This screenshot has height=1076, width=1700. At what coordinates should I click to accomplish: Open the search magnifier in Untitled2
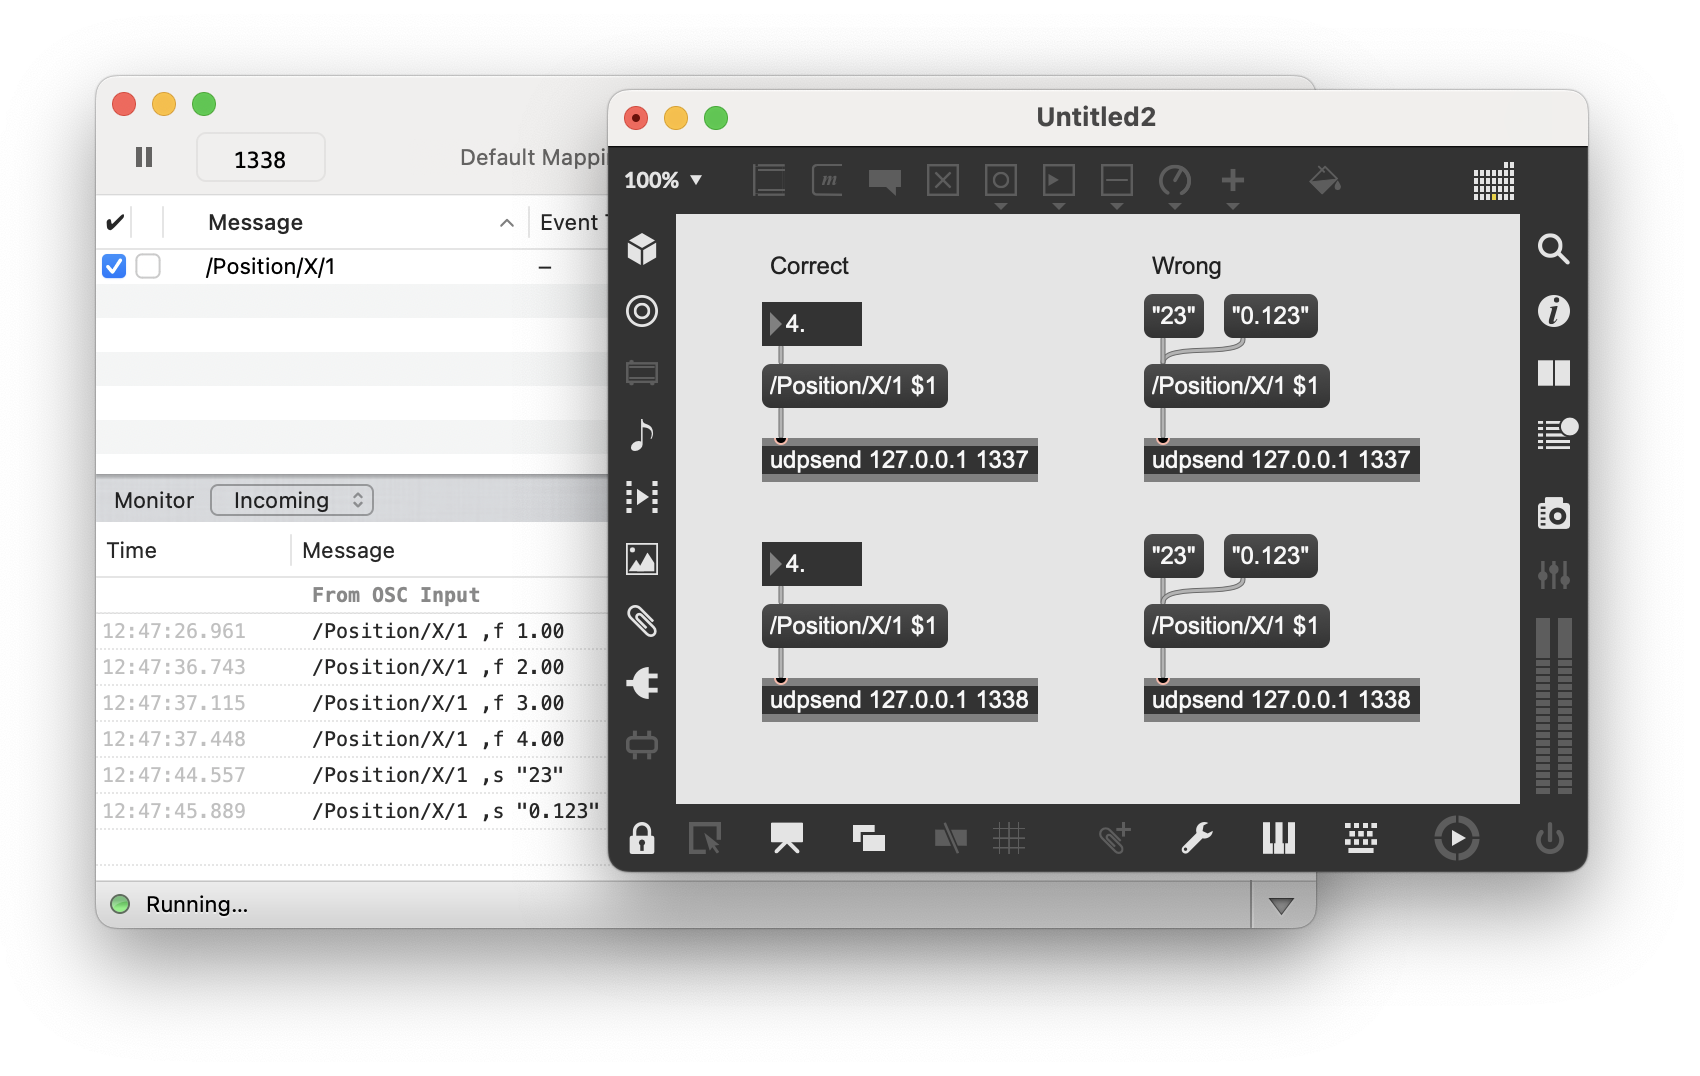[1554, 249]
